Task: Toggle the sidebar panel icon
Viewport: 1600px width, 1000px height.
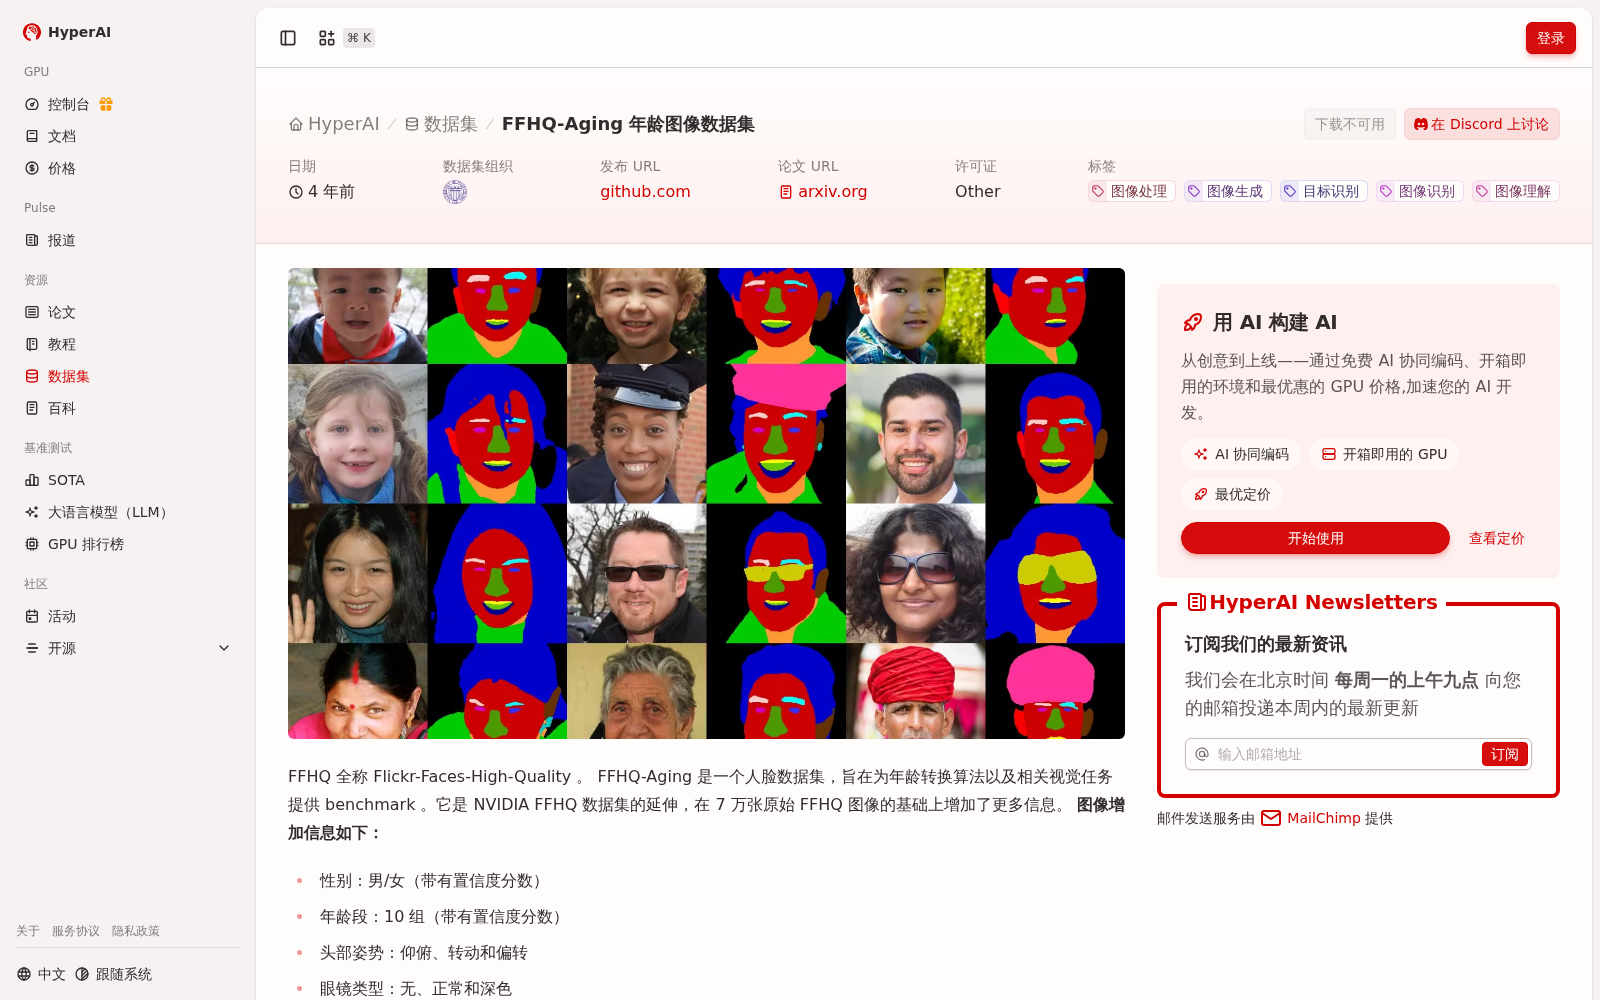Action: 288,38
